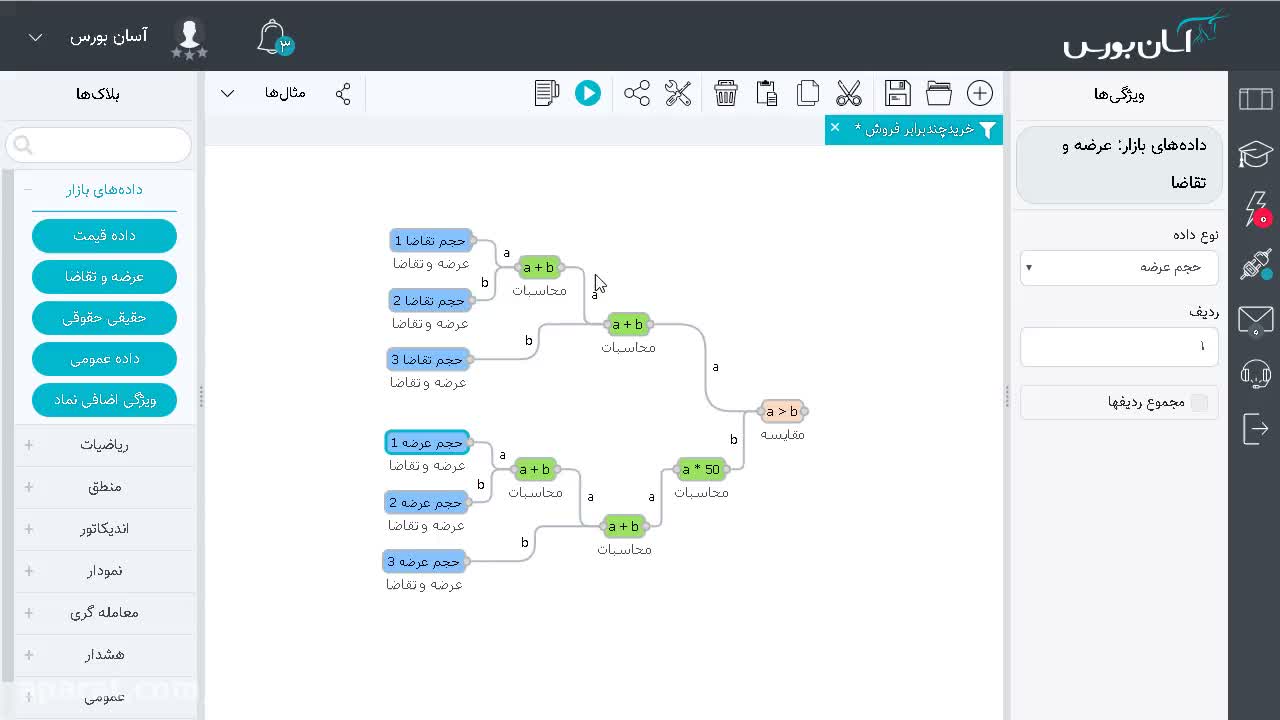Viewport: 1280px width, 720px height.
Task: Close the خریدچندبرابر فروش tab
Action: tap(835, 128)
